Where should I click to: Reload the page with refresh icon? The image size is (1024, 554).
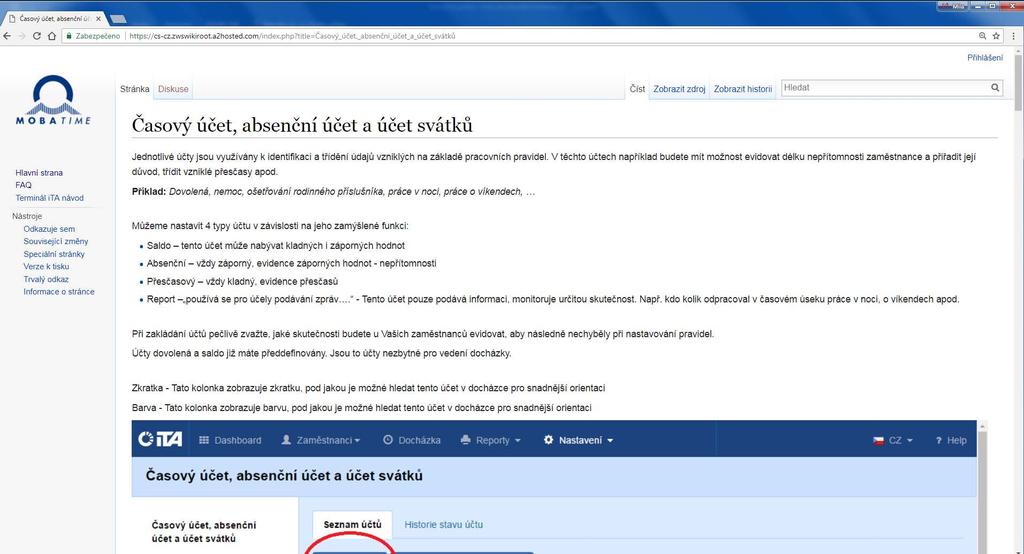[x=37, y=36]
